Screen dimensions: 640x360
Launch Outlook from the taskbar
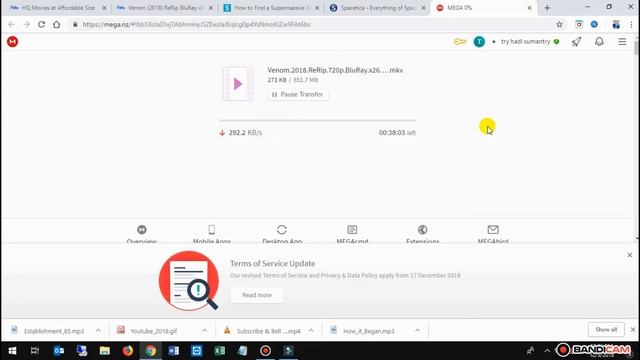coord(58,351)
